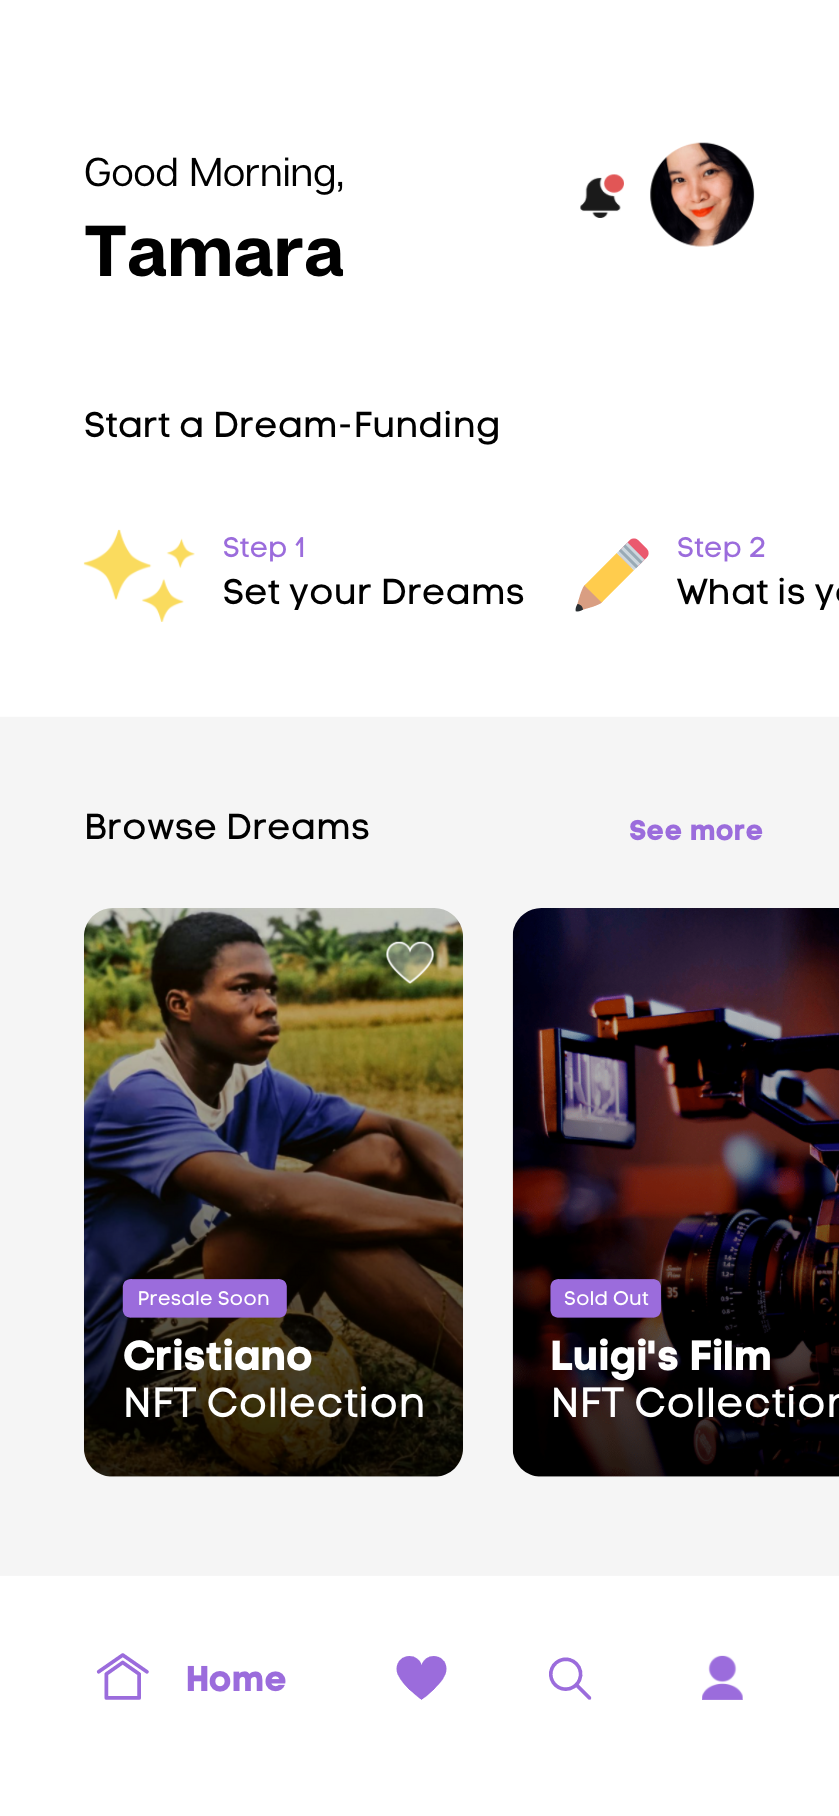The image size is (839, 1816).
Task: Click the Start a Dream-Funding heading
Action: (x=292, y=425)
